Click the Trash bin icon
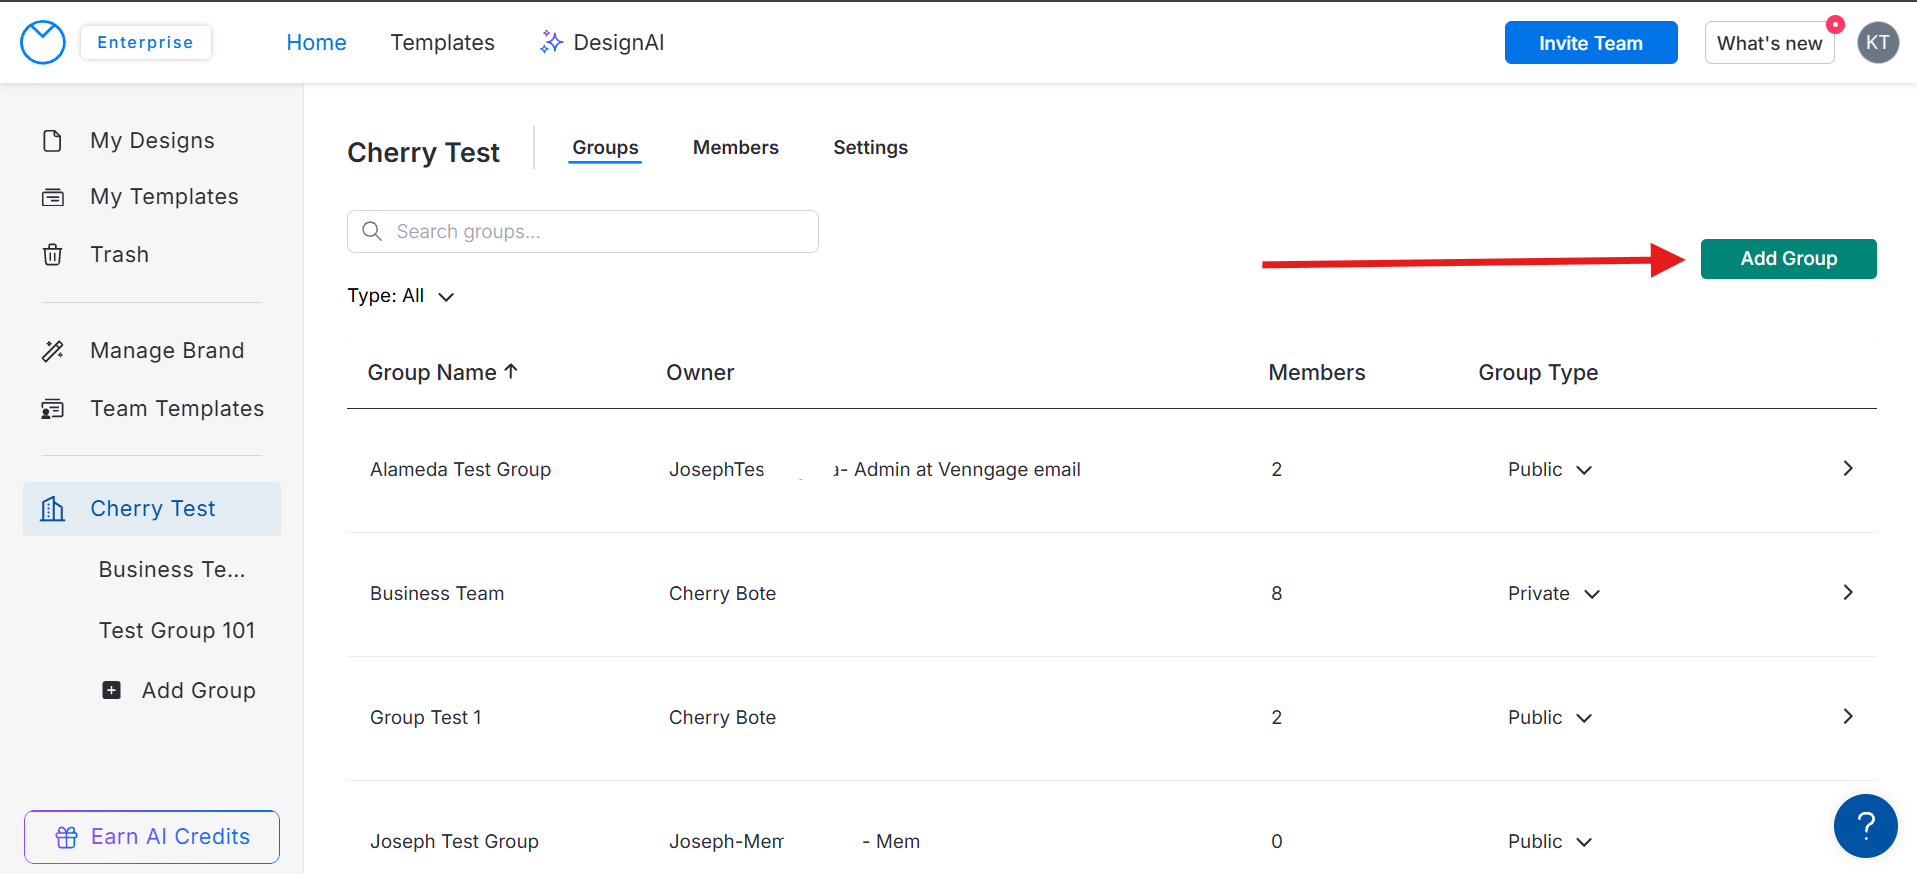This screenshot has width=1917, height=874. (x=53, y=254)
